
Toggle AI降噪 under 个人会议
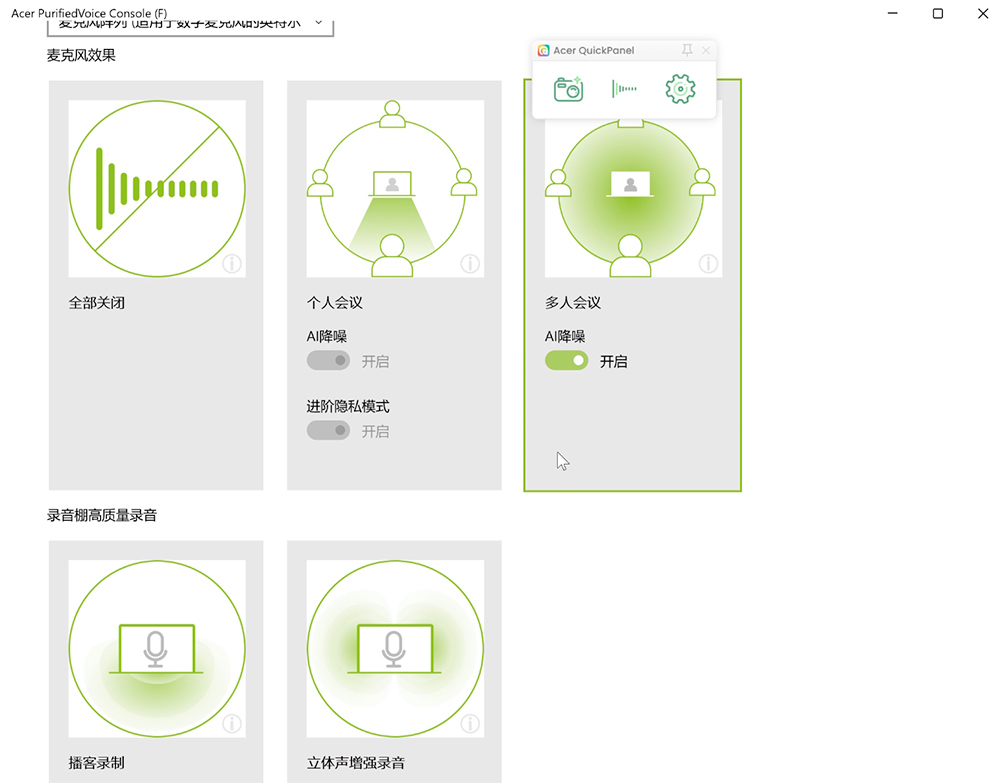[x=328, y=361]
